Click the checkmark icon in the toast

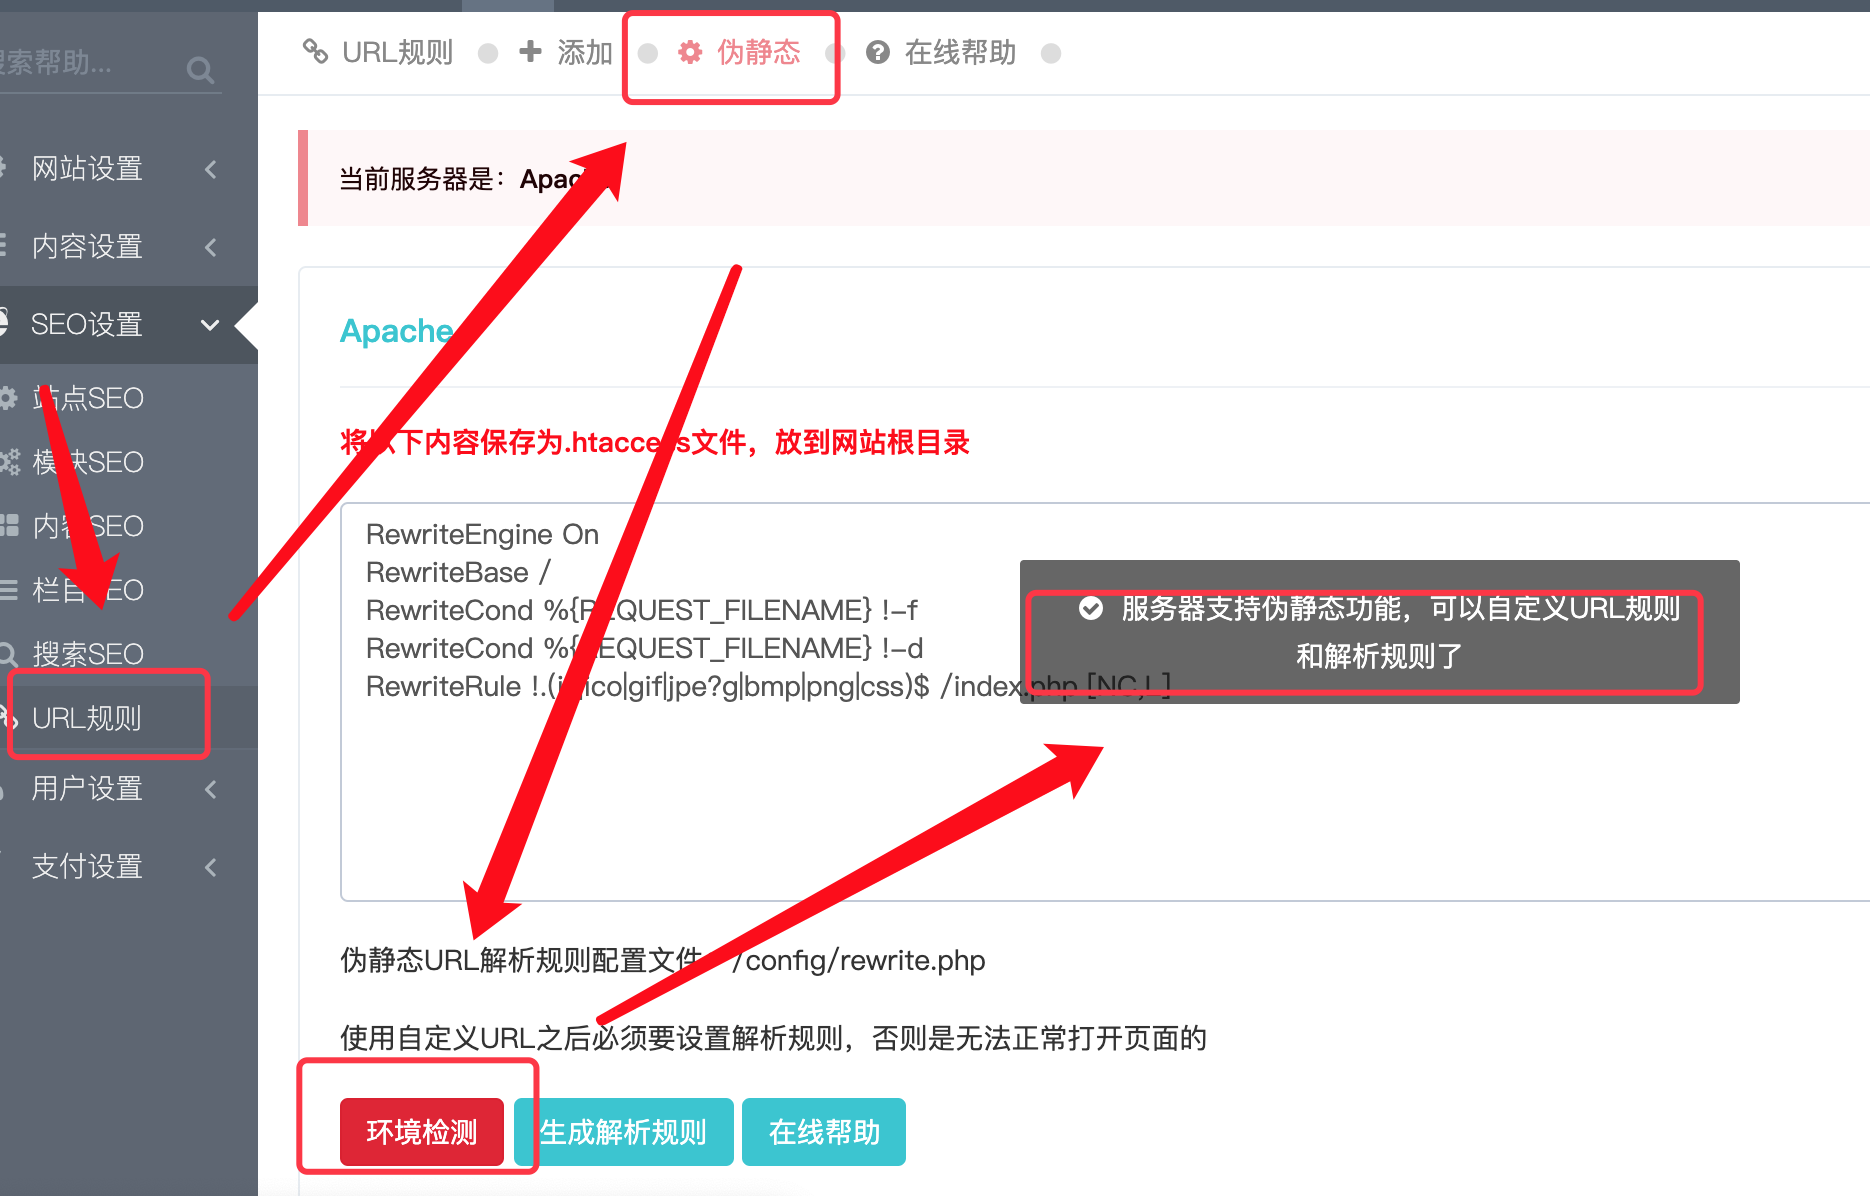[x=1091, y=608]
